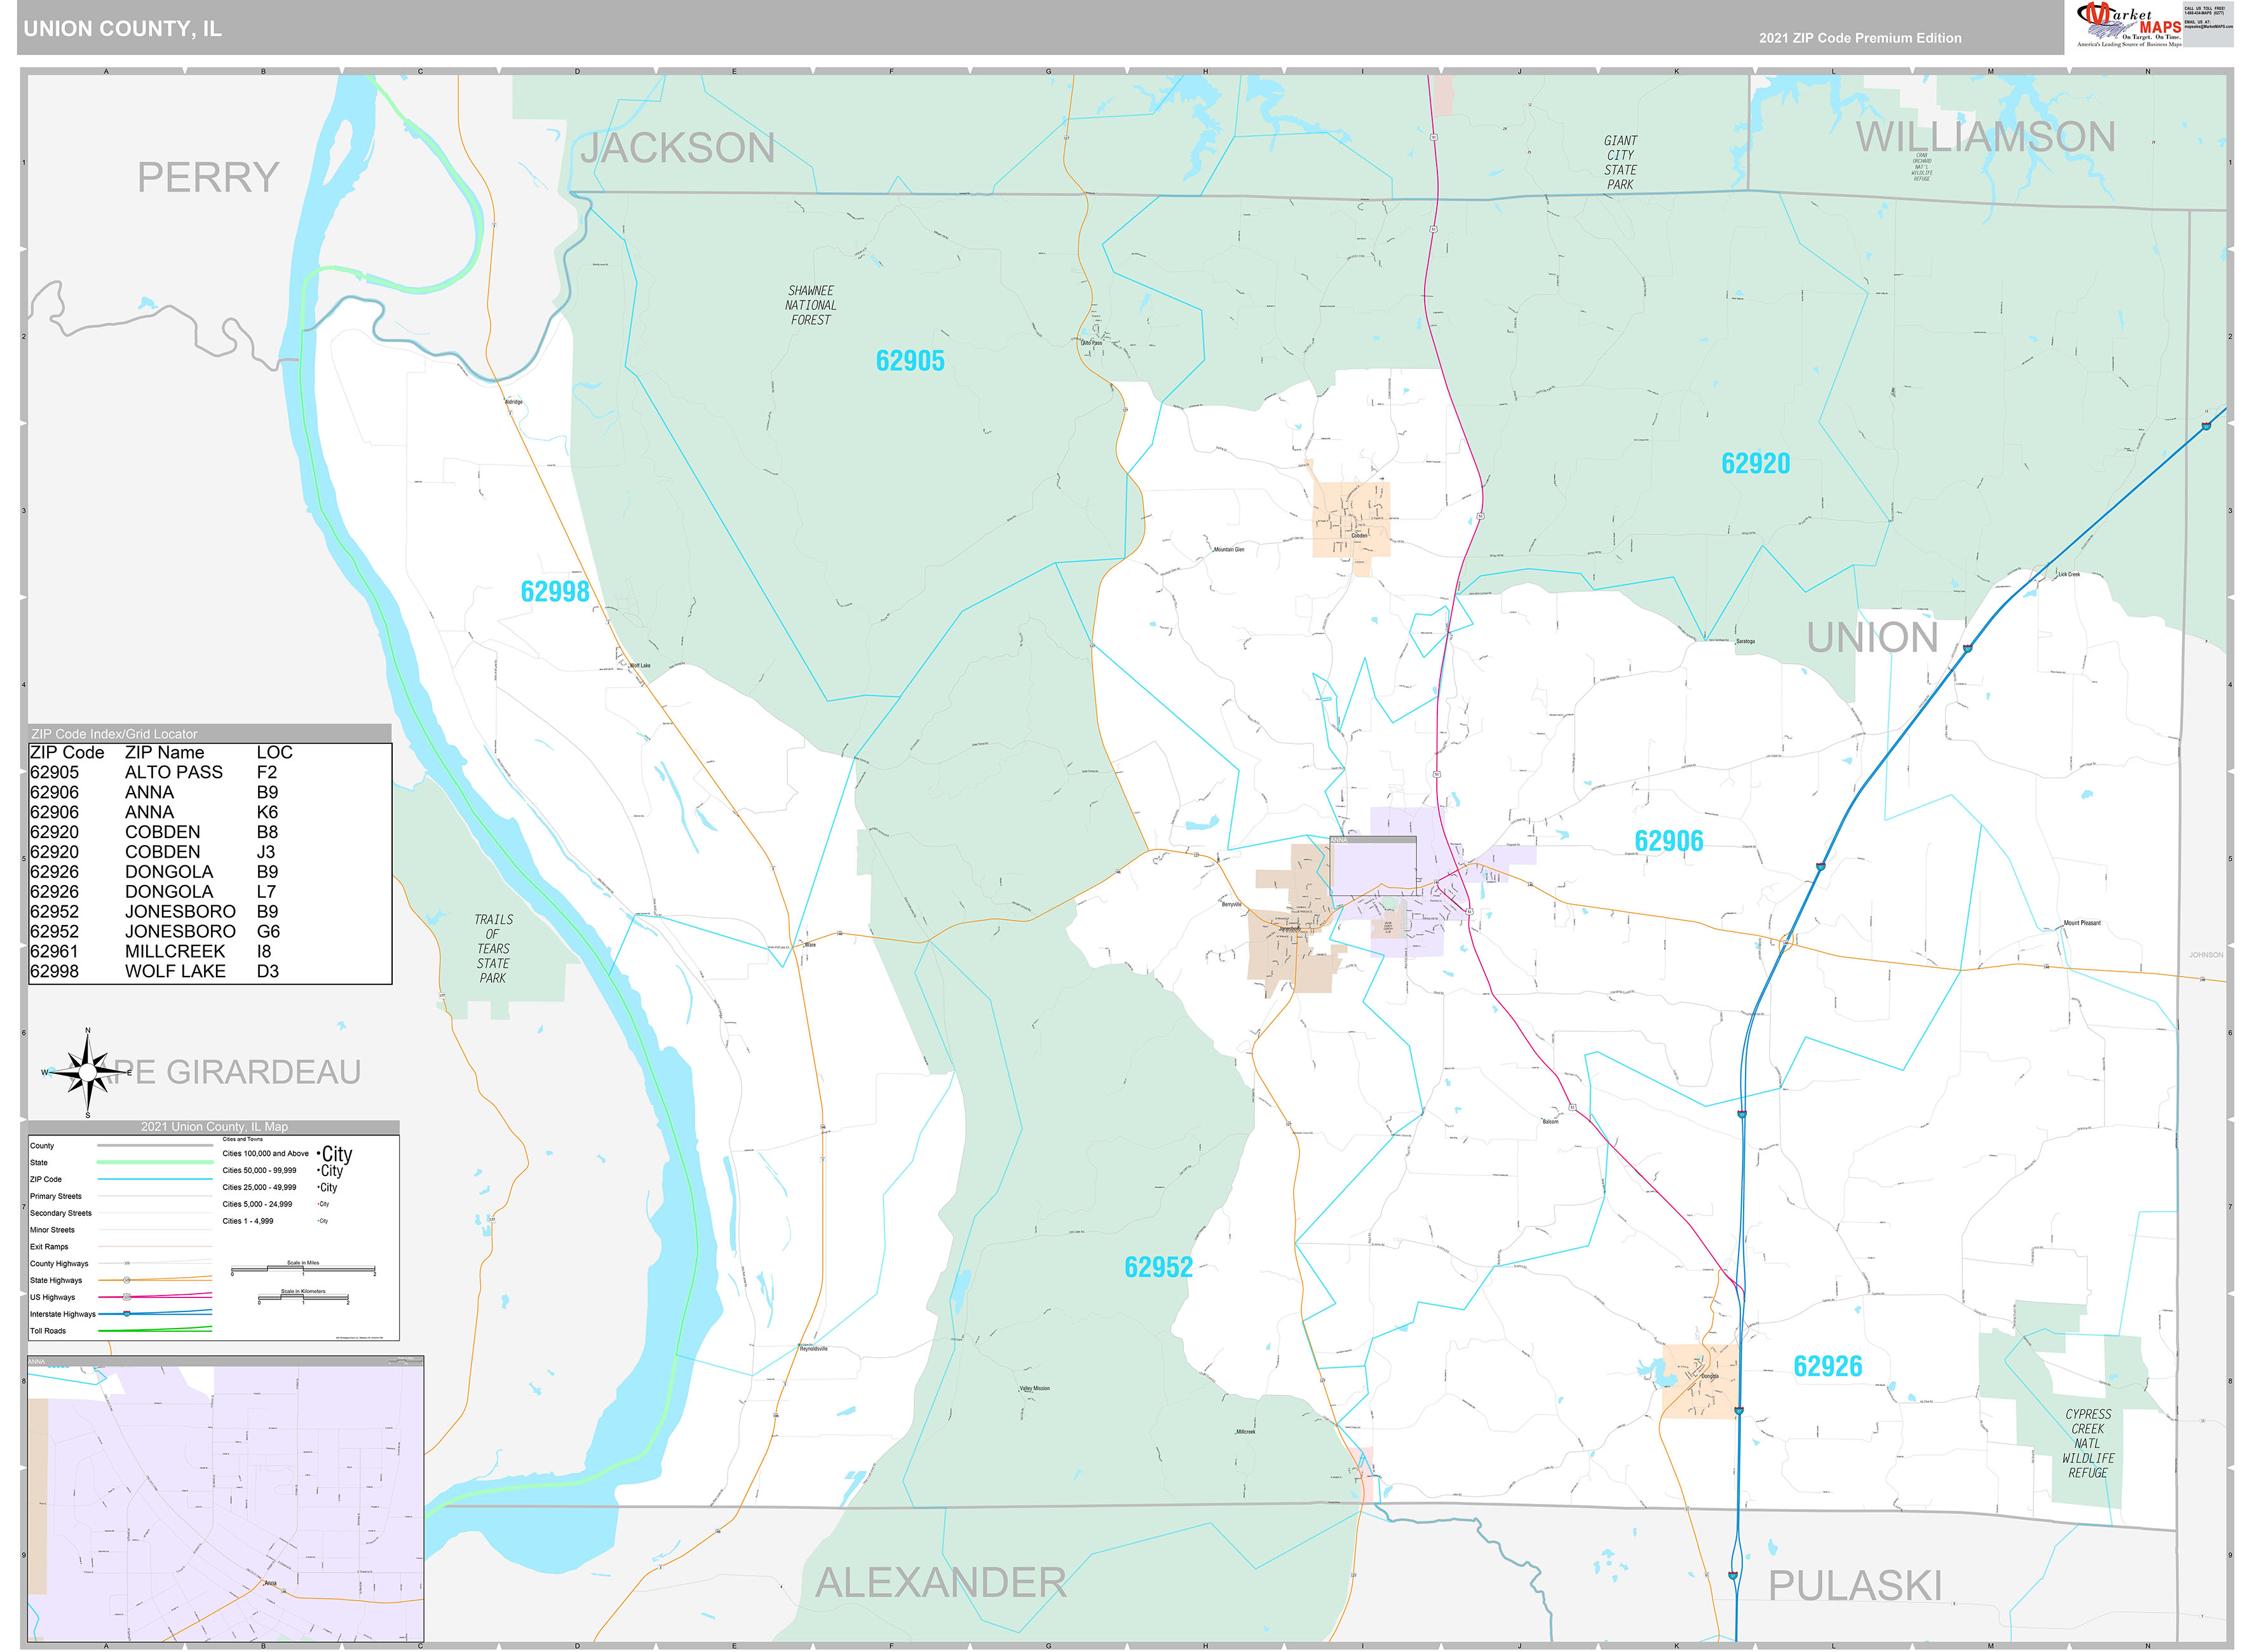The width and height of the screenshot is (2245, 1652).
Task: Click the Reynoldsville town label
Action: click(x=813, y=1349)
